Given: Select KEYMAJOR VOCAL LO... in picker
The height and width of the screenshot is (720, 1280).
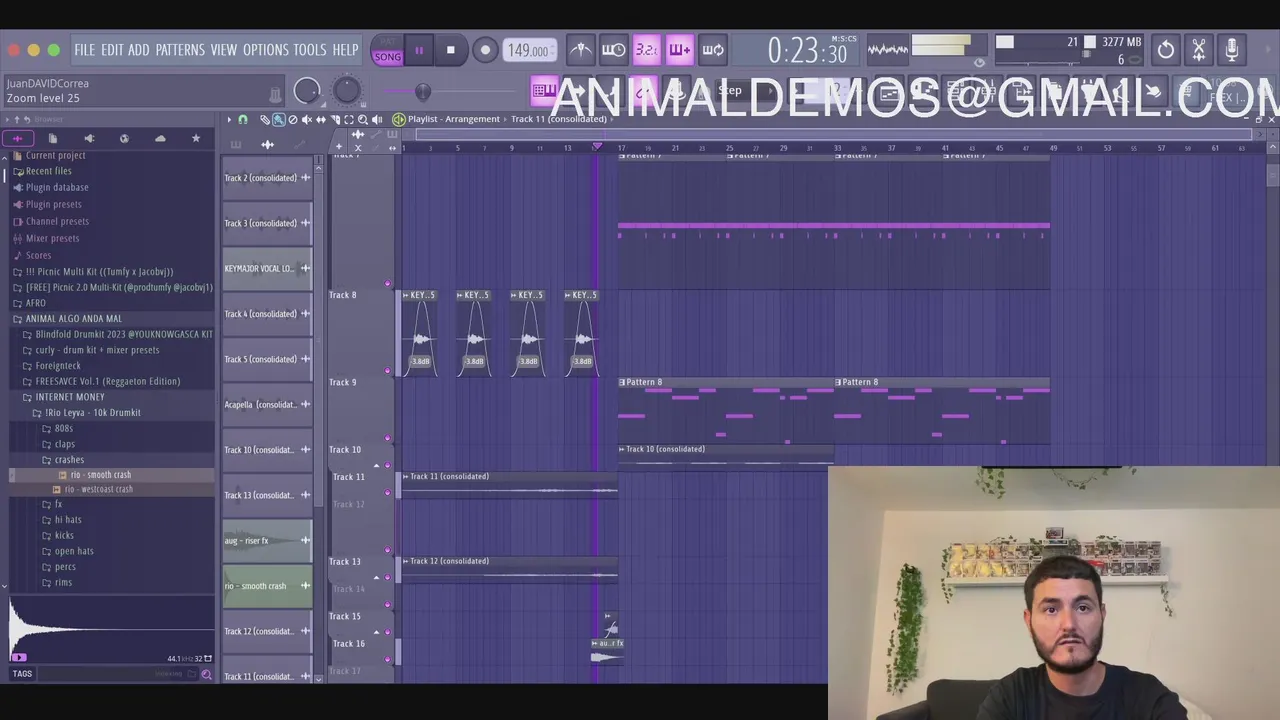Looking at the screenshot, I should click(x=267, y=268).
